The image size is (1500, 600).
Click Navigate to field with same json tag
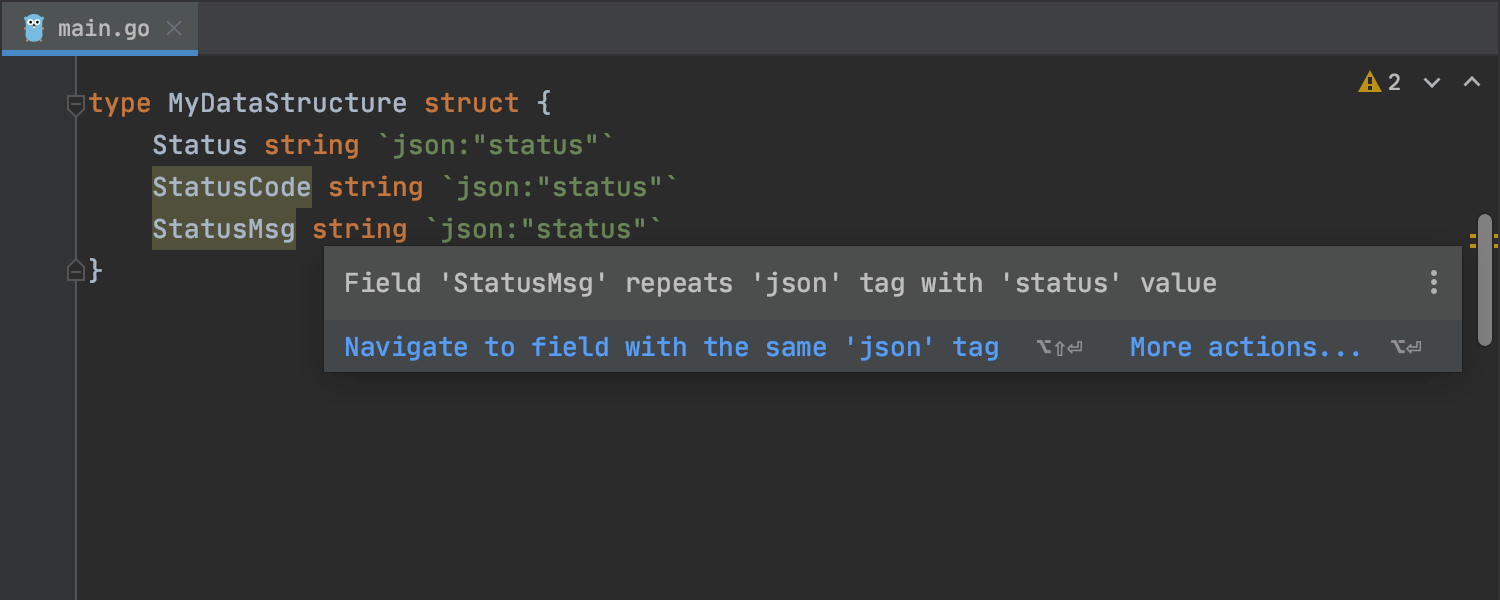[x=671, y=347]
